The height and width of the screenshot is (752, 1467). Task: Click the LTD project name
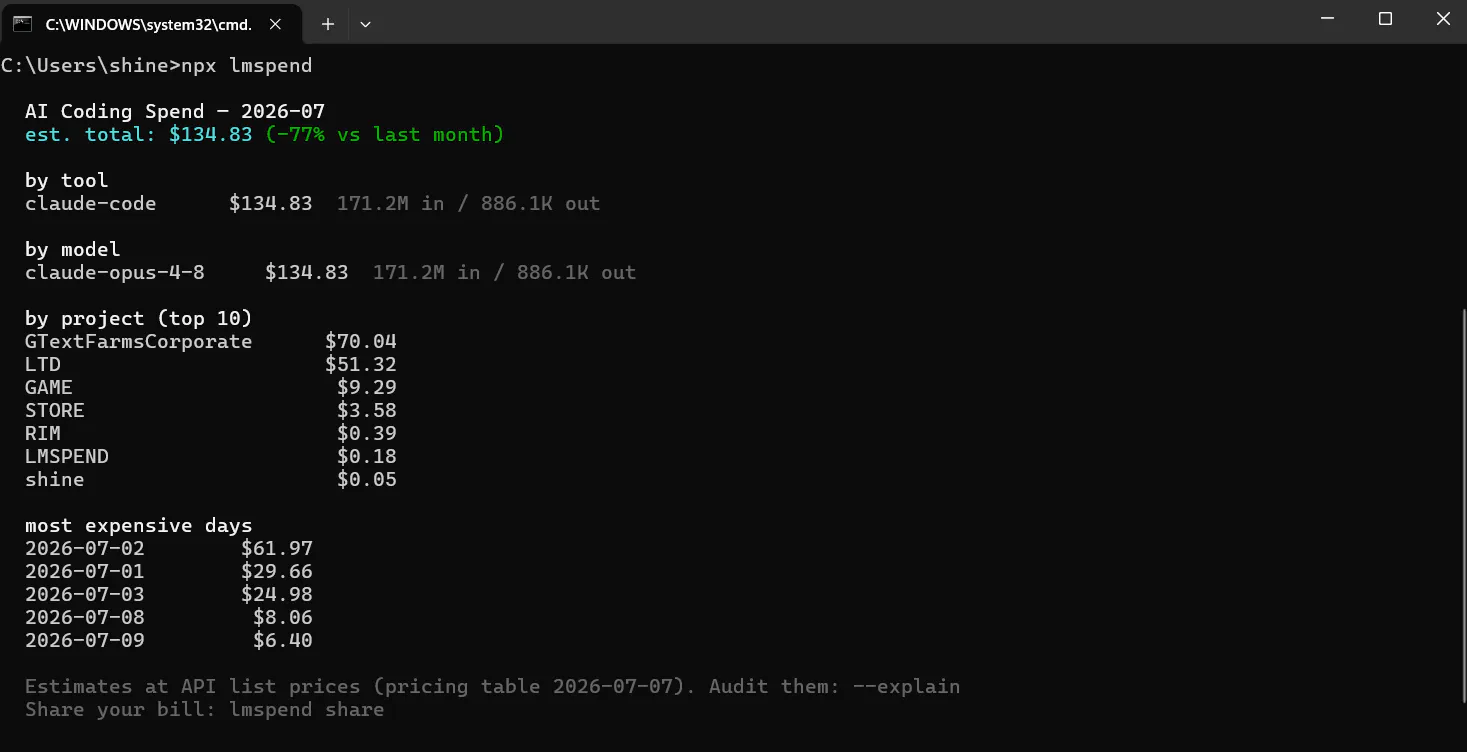click(43, 364)
